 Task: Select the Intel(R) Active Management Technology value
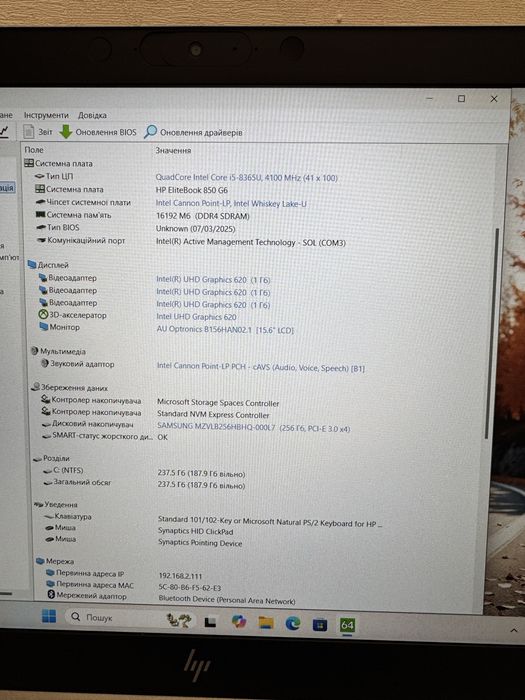tap(251, 242)
